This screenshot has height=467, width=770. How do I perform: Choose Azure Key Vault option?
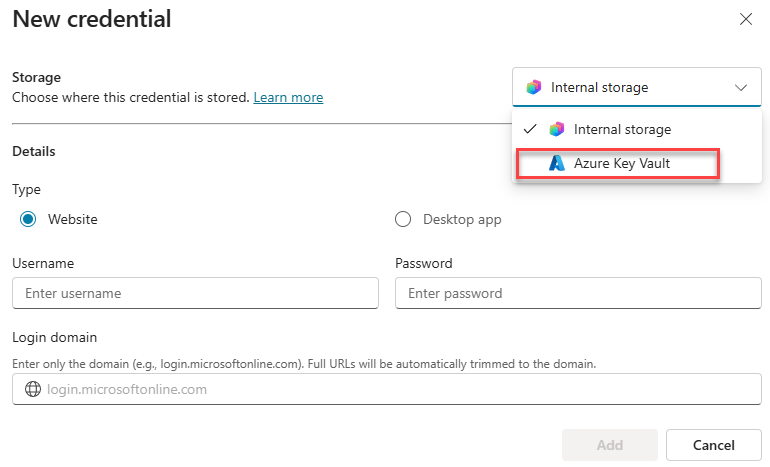pyautogui.click(x=621, y=163)
